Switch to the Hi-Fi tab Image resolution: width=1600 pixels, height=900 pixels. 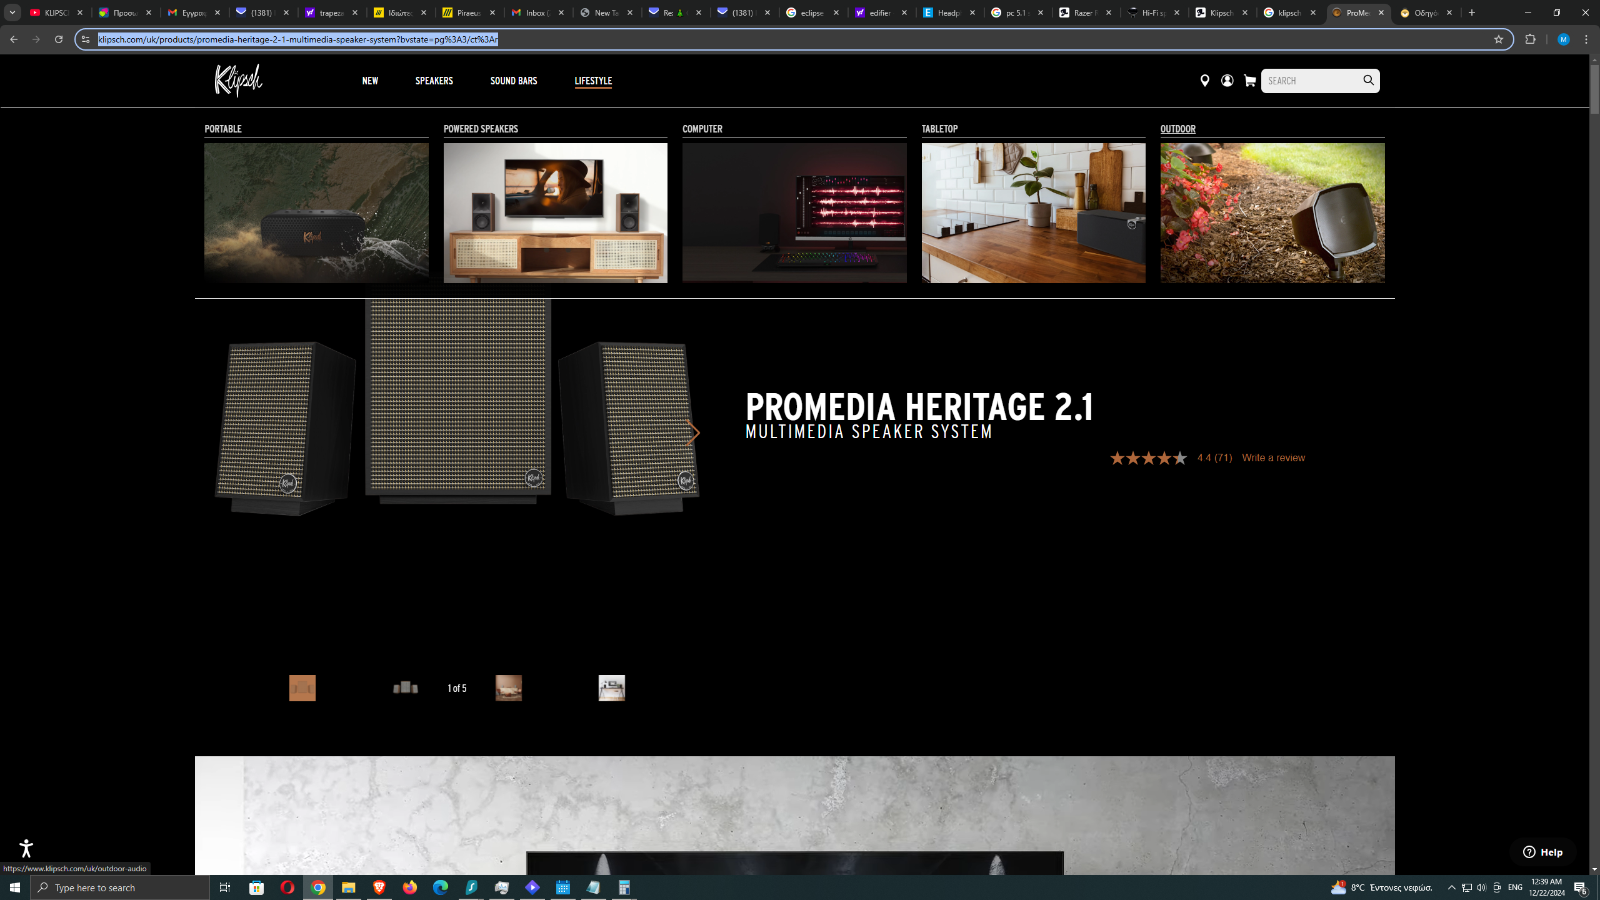(x=1152, y=13)
